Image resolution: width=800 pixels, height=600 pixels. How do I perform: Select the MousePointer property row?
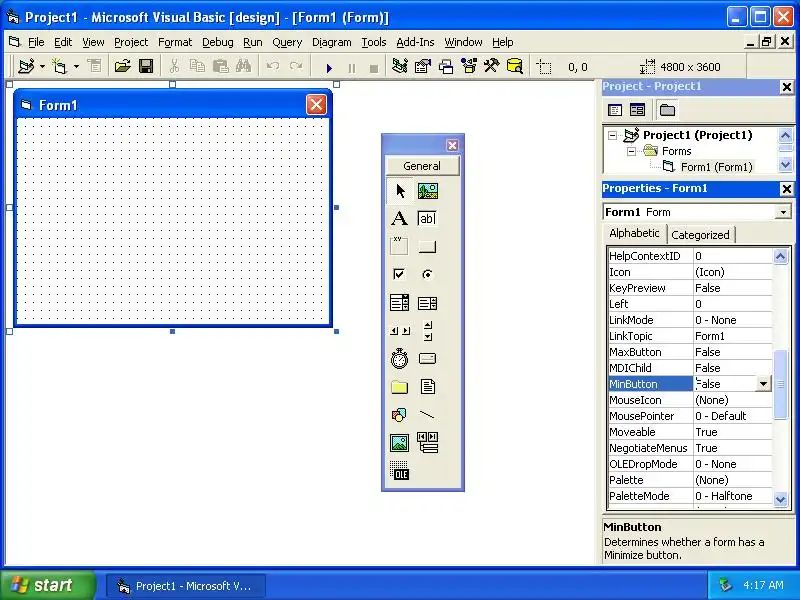[x=690, y=416]
